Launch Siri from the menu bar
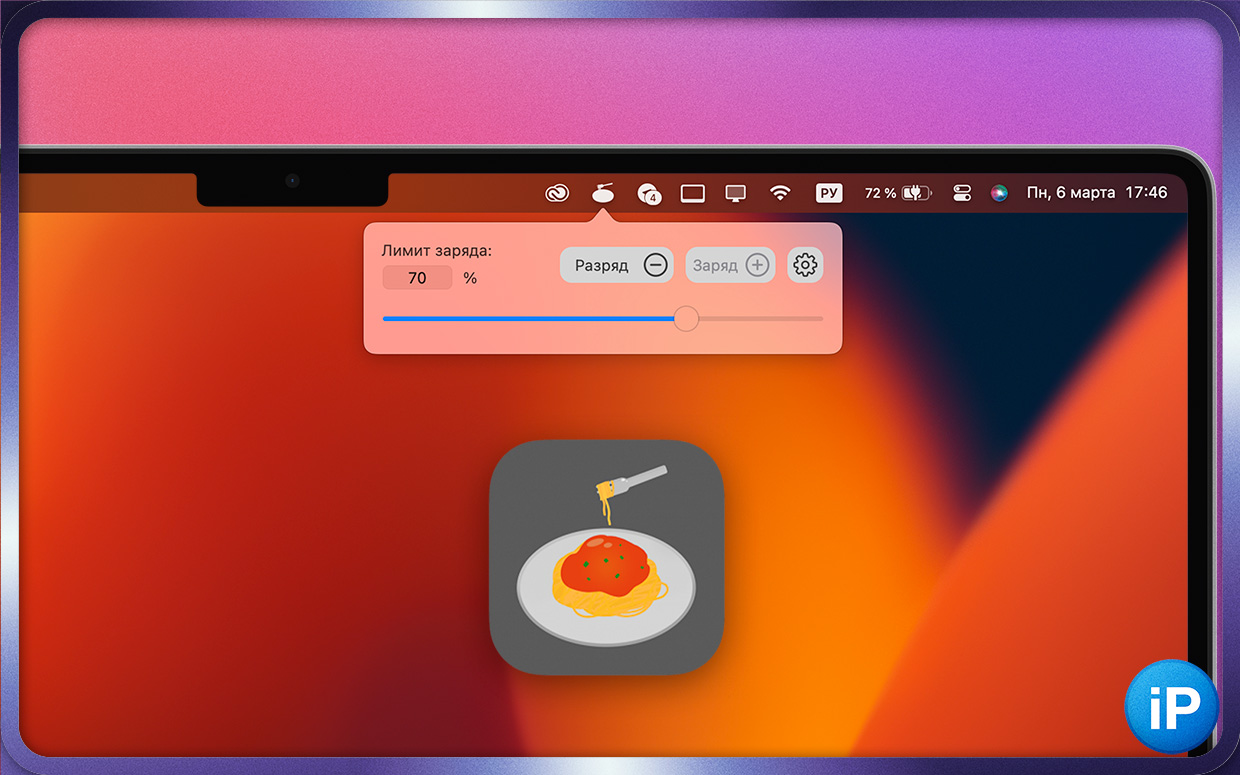This screenshot has height=775, width=1240. [x=999, y=193]
